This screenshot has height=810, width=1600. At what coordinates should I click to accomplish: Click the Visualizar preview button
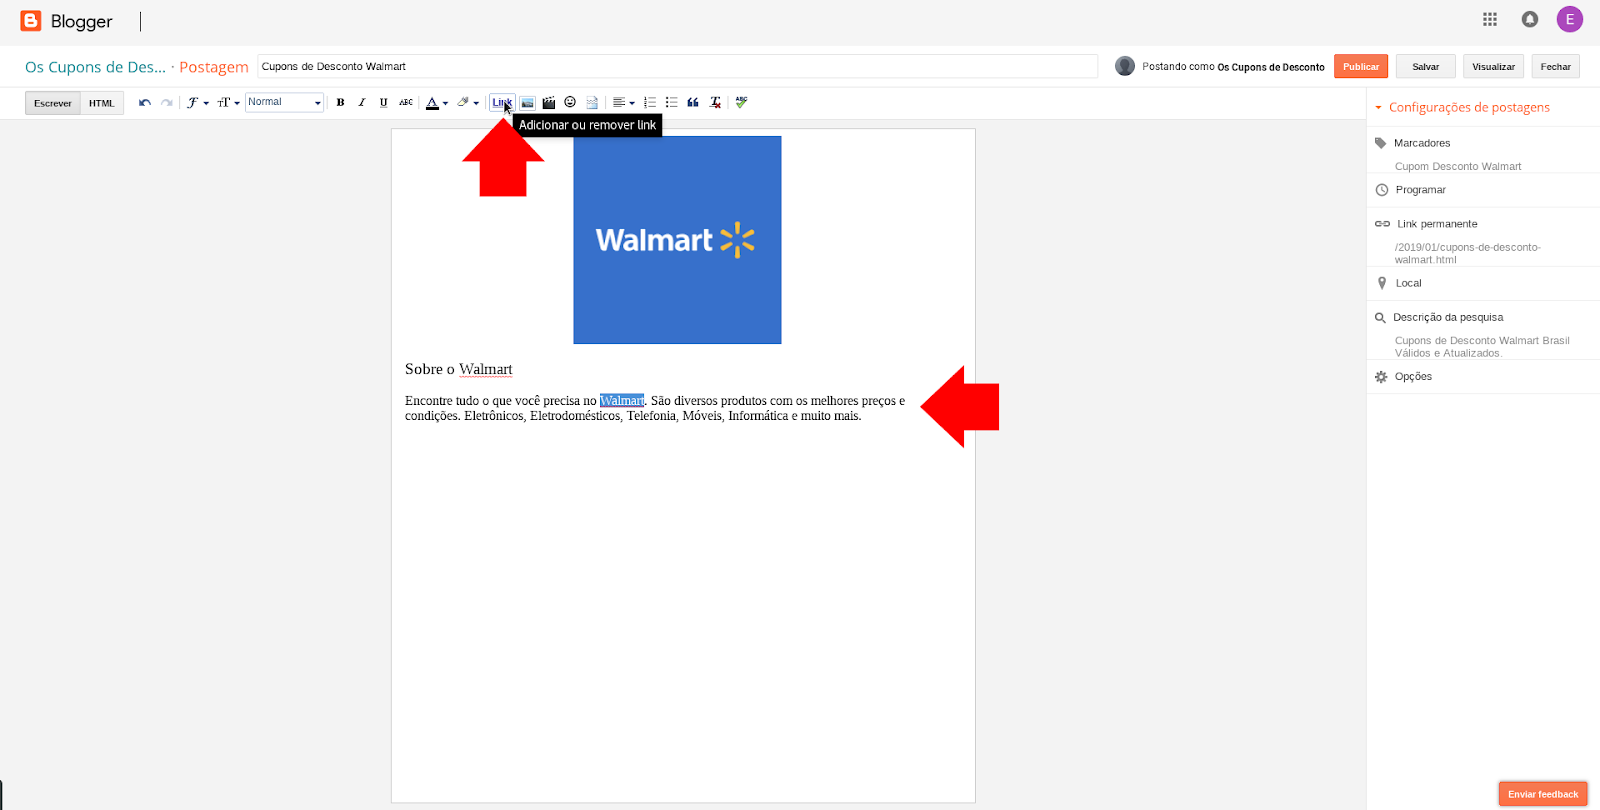tap(1493, 67)
